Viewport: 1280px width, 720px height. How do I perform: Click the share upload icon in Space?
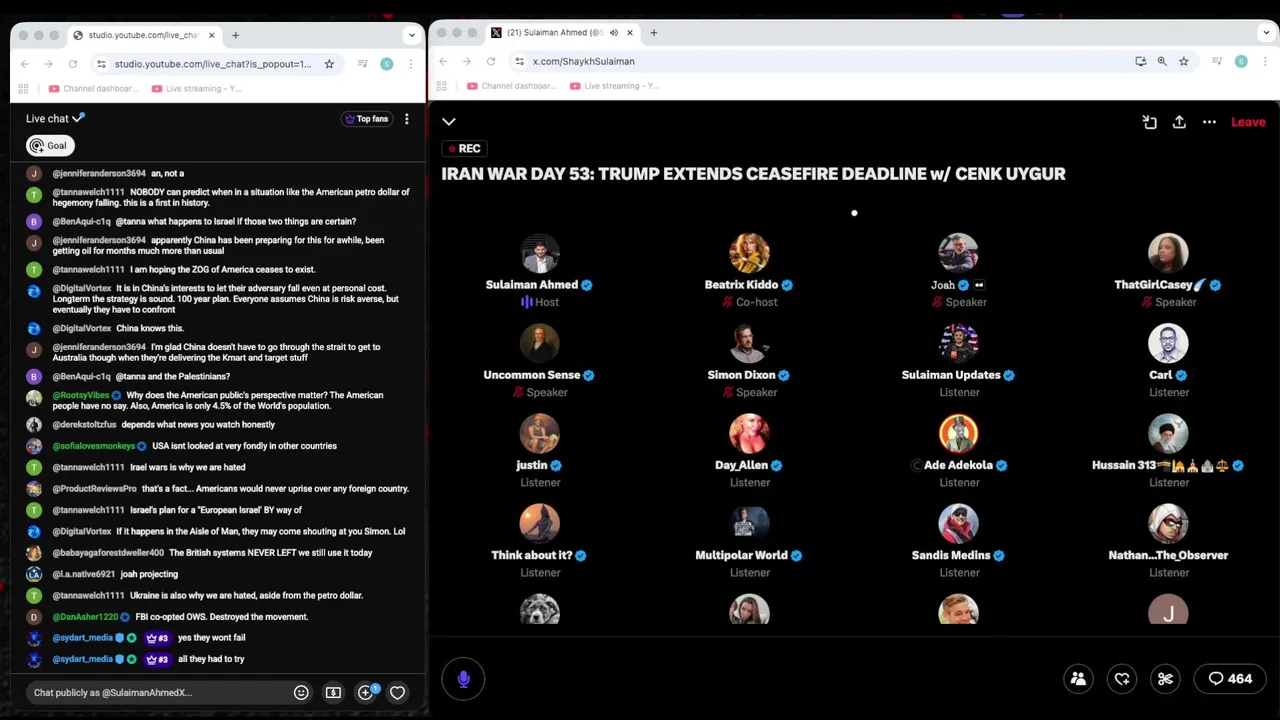pos(1179,122)
